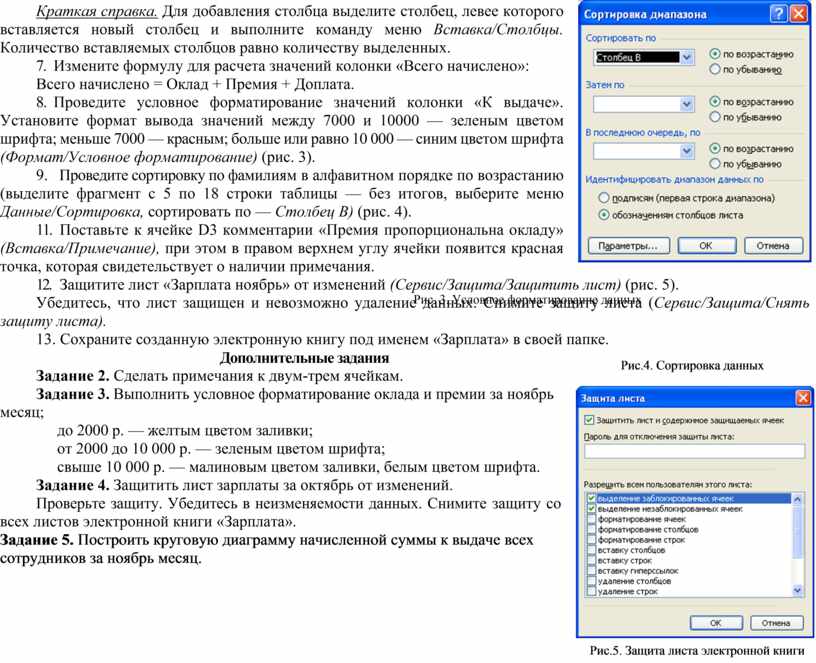Click the underlined text Краткая справка.

click(x=97, y=11)
